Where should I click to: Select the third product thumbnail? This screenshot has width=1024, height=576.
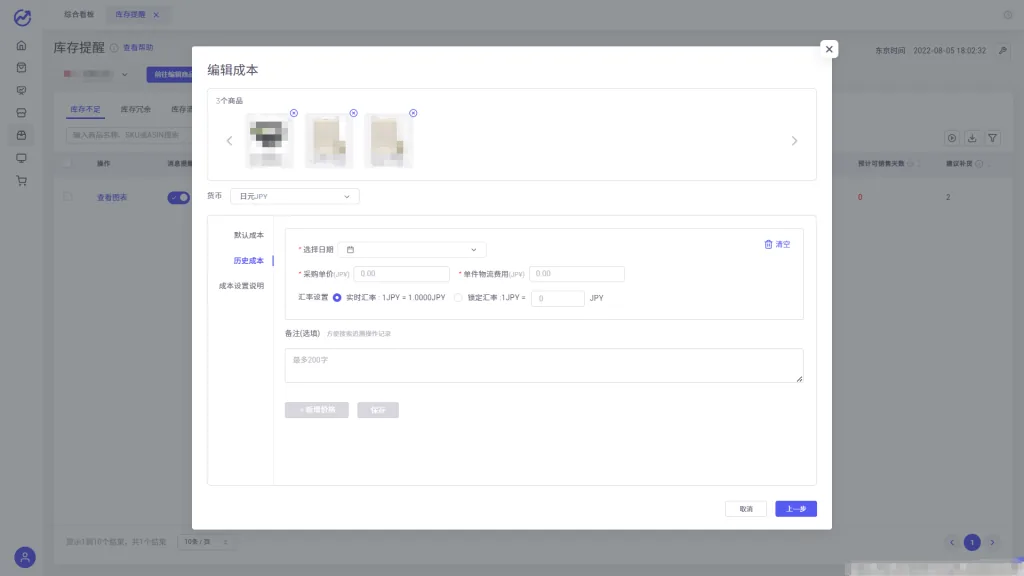[389, 141]
